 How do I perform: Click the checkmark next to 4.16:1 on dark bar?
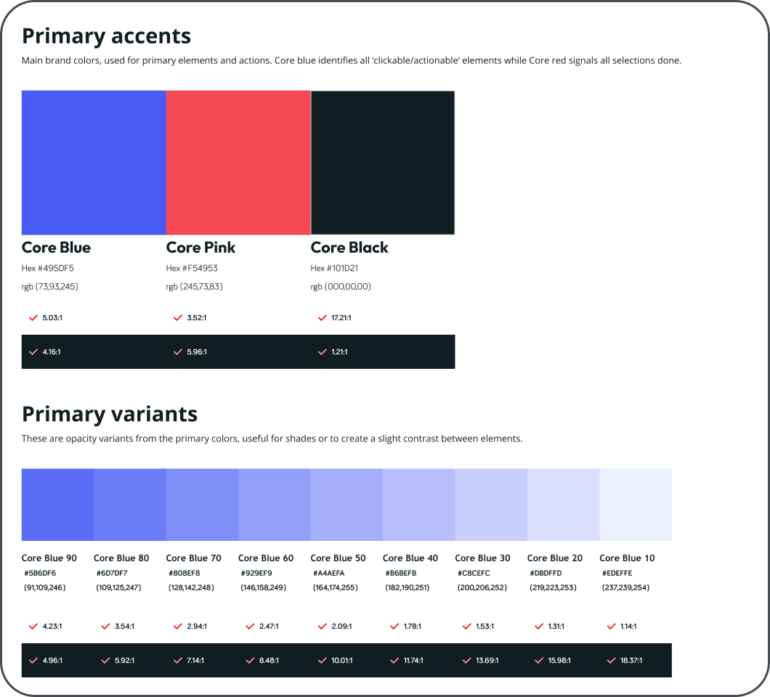(33, 352)
